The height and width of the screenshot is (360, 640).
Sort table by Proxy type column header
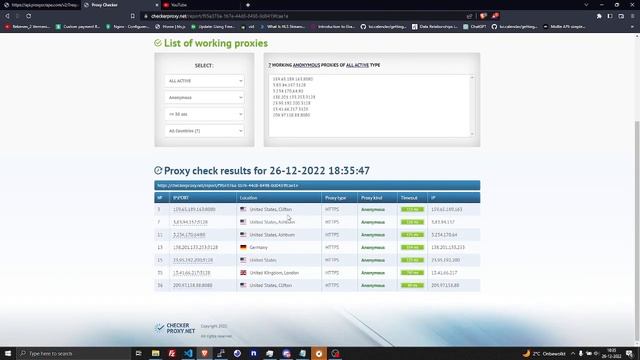coord(340,198)
